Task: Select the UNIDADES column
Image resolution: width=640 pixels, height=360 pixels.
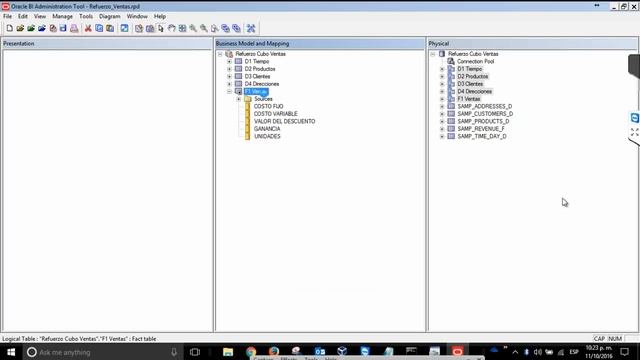Action: point(267,136)
